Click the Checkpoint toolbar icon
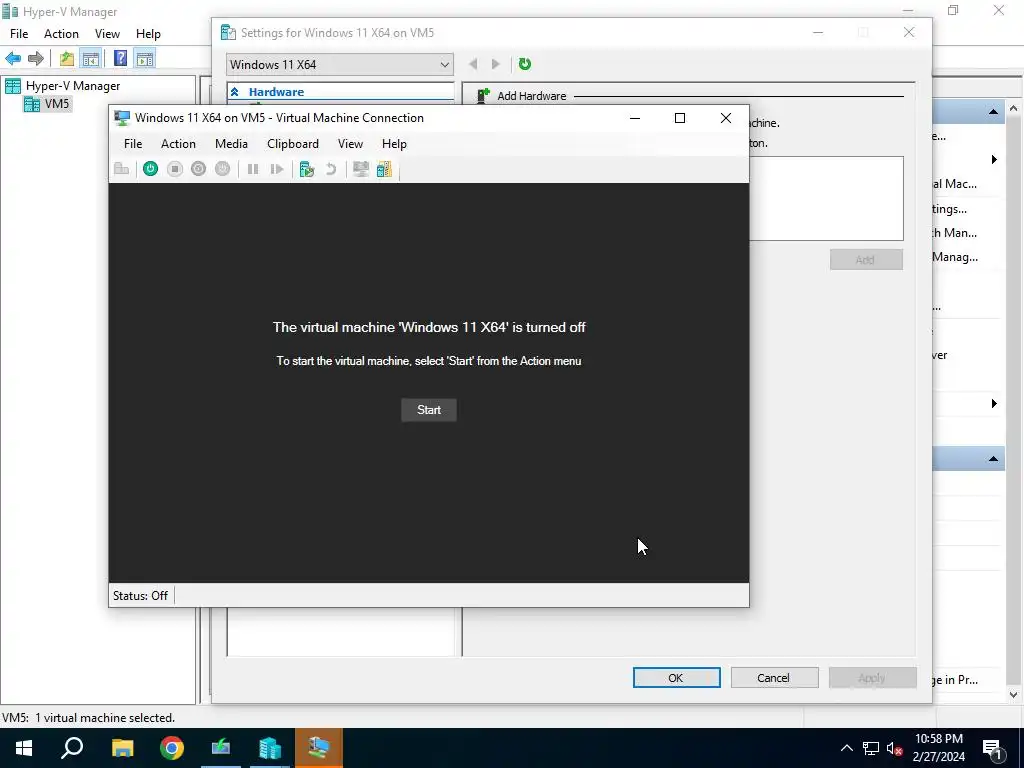Viewport: 1024px width, 768px height. tap(307, 169)
